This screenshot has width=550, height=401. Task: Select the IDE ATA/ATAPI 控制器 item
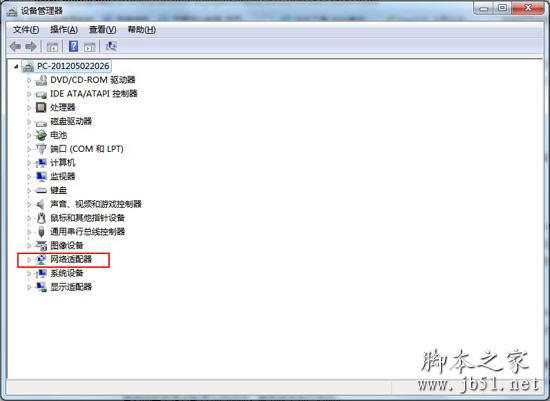click(94, 94)
